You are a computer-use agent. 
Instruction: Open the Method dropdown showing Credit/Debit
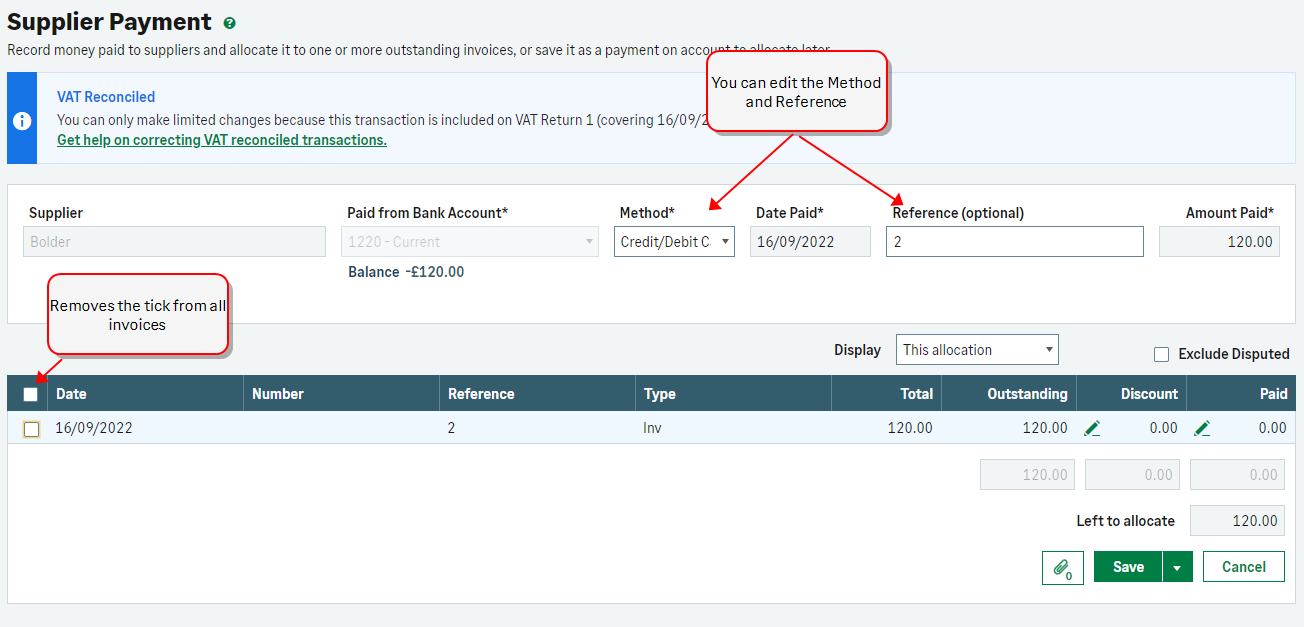(x=674, y=242)
